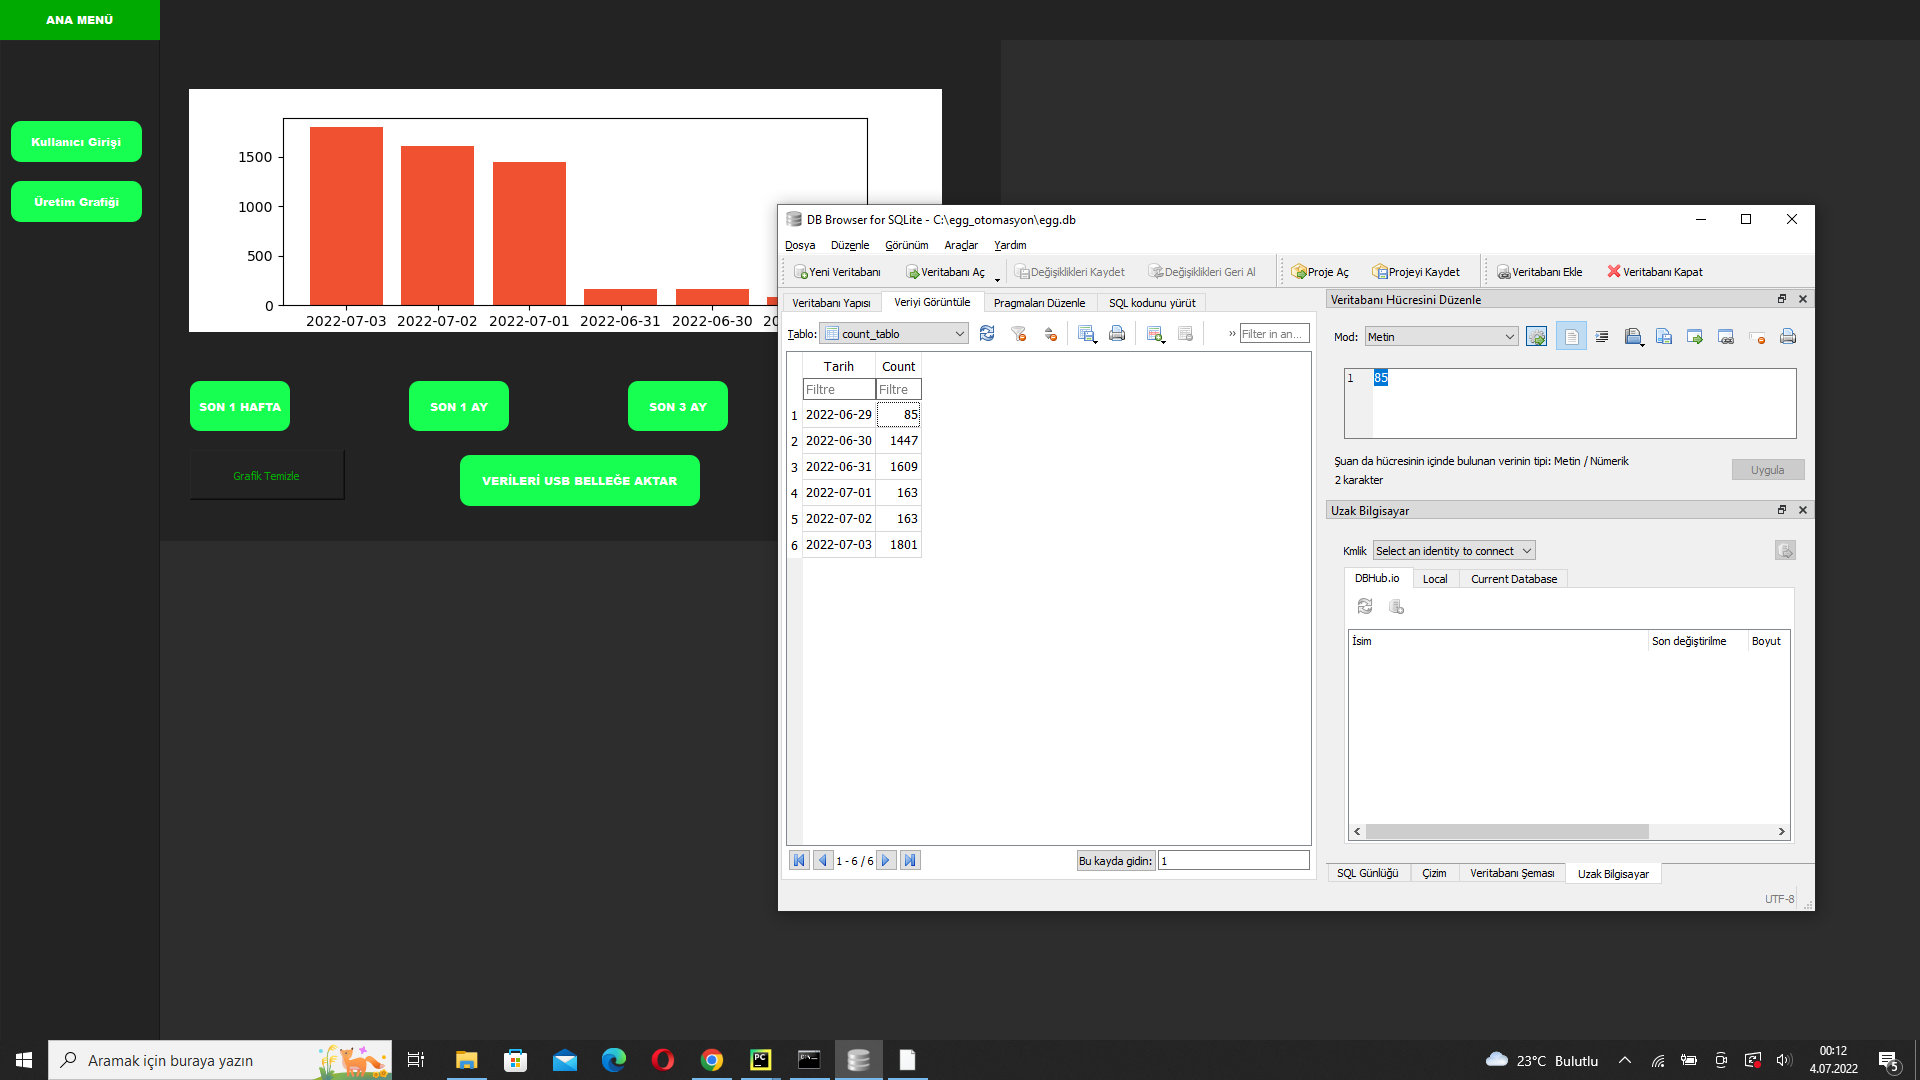Clear sorting icon in table toolbar
This screenshot has height=1080, width=1920.
1050,334
